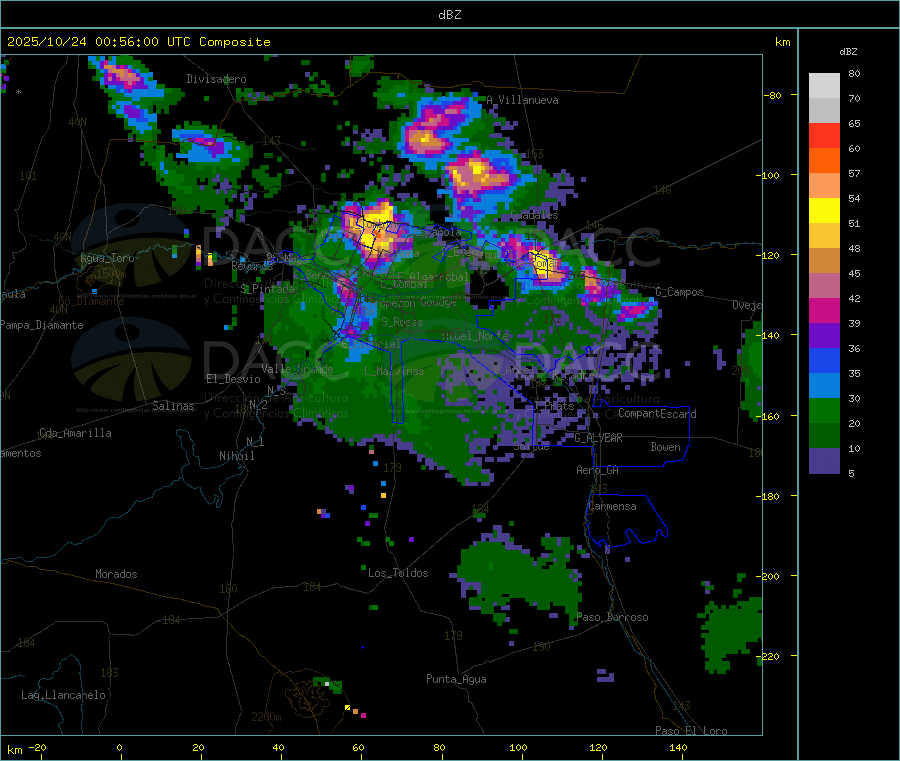
Task: Click the Divisadero map label
Action: point(216,79)
